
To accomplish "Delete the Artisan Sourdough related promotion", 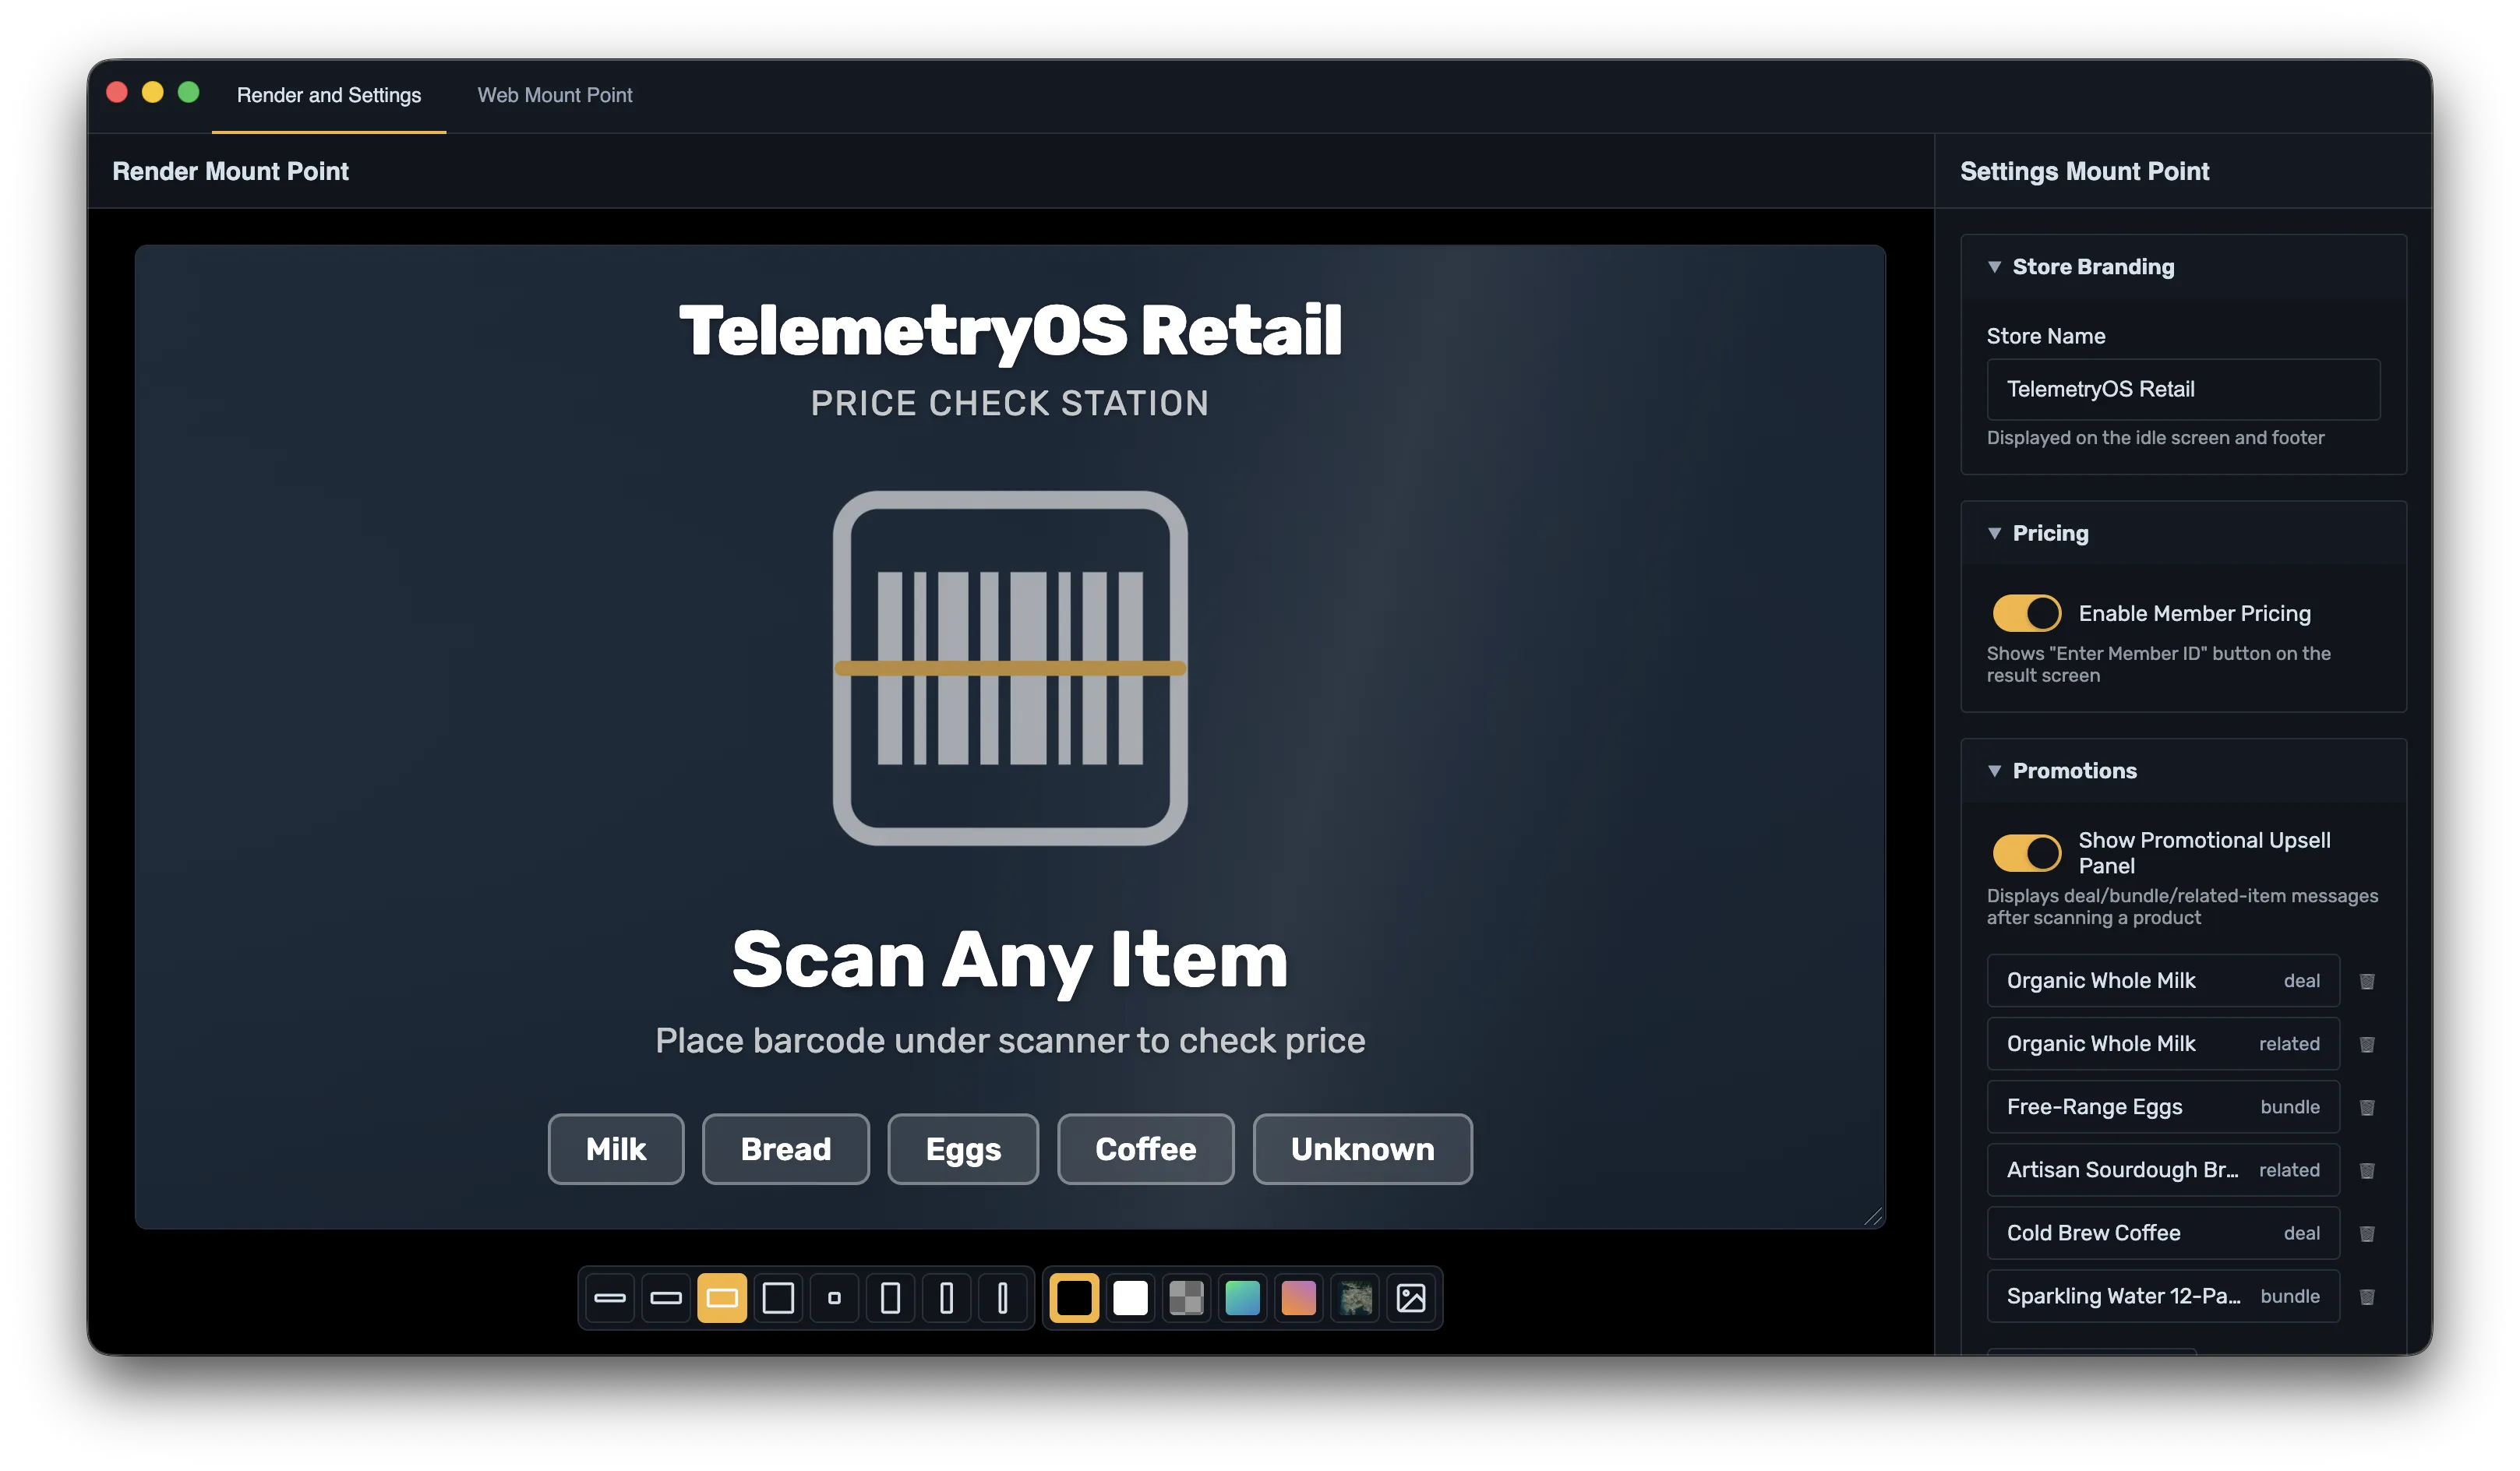I will 2367,1170.
